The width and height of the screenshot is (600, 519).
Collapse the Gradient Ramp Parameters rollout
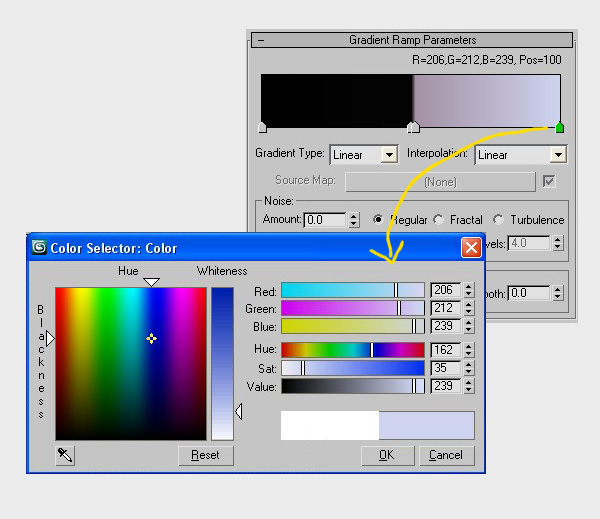pos(261,41)
